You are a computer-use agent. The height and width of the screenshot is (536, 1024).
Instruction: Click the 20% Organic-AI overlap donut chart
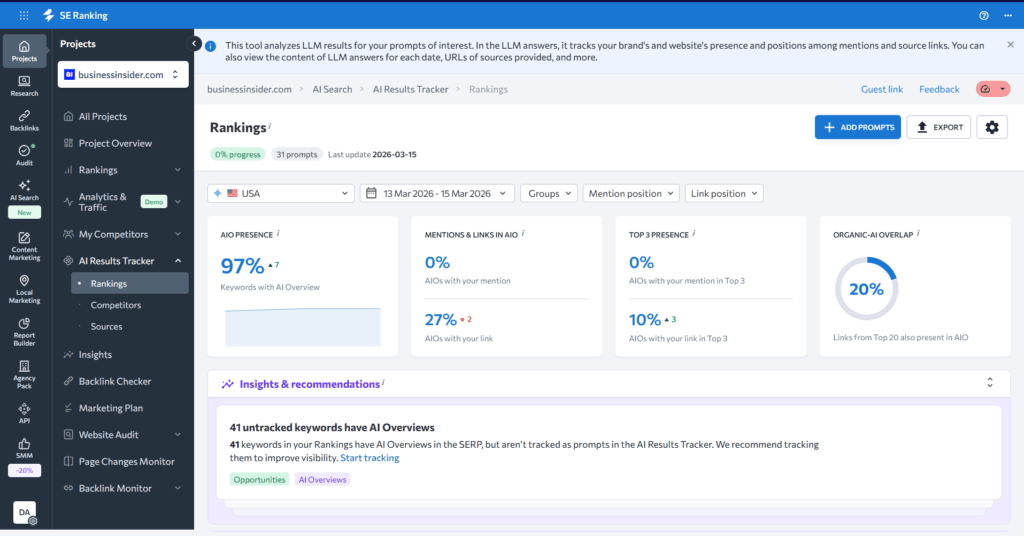pos(867,289)
